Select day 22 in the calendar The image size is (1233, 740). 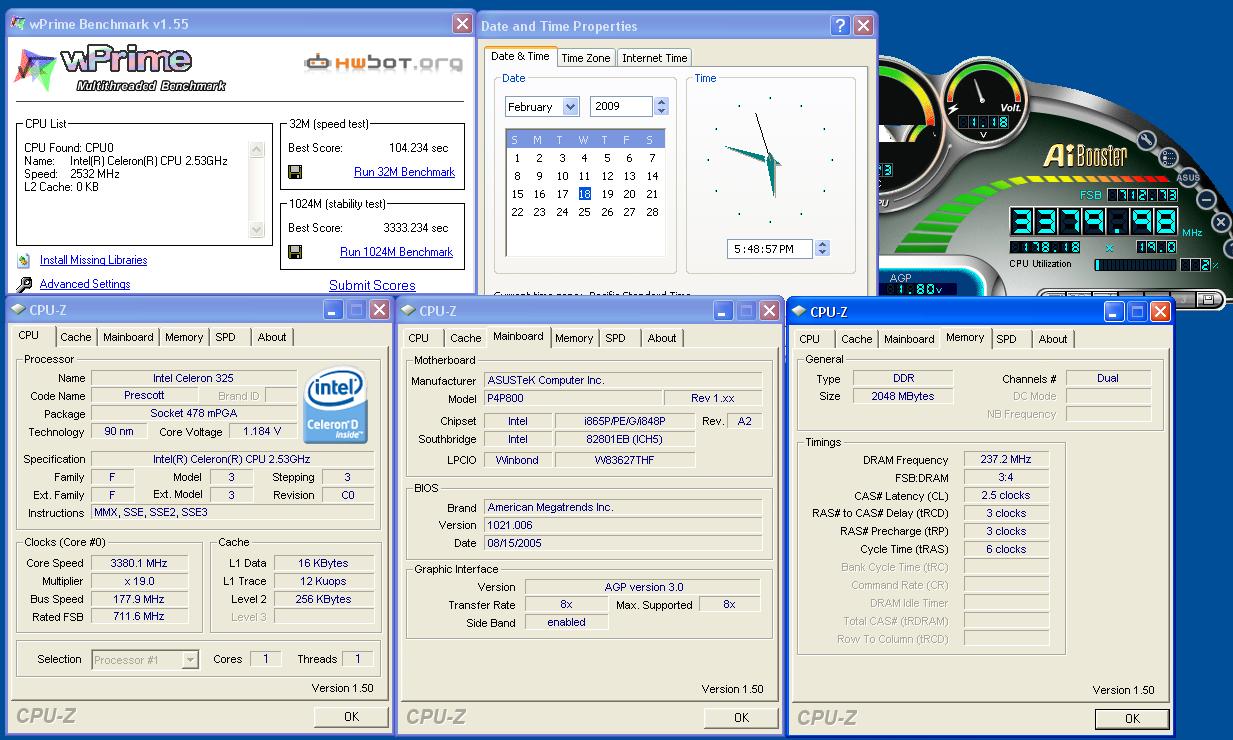517,212
